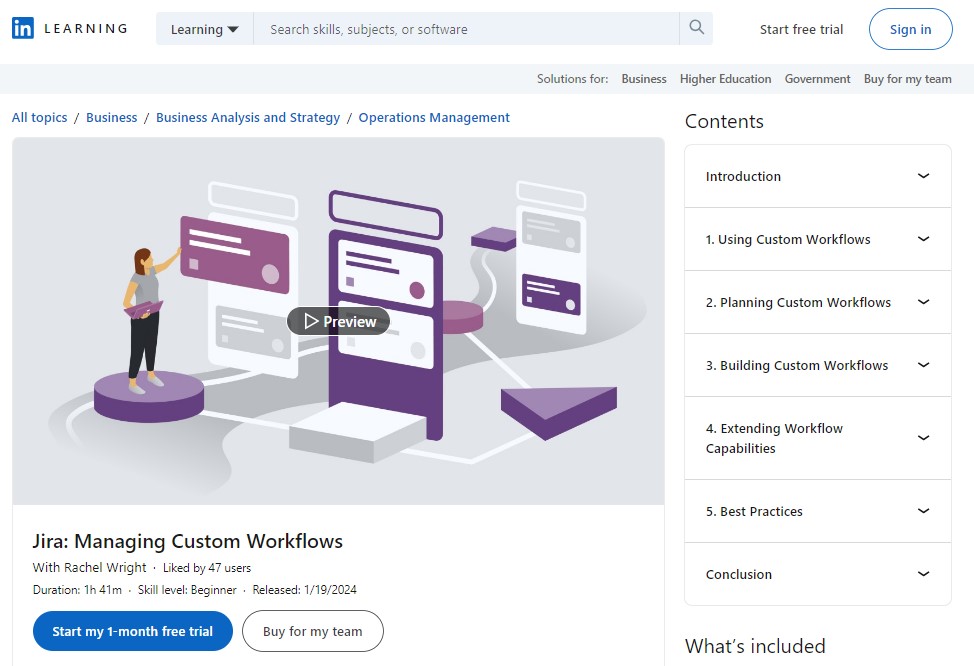Expand 5. Best Practices section
The height and width of the screenshot is (666, 974).
pyautogui.click(x=817, y=511)
